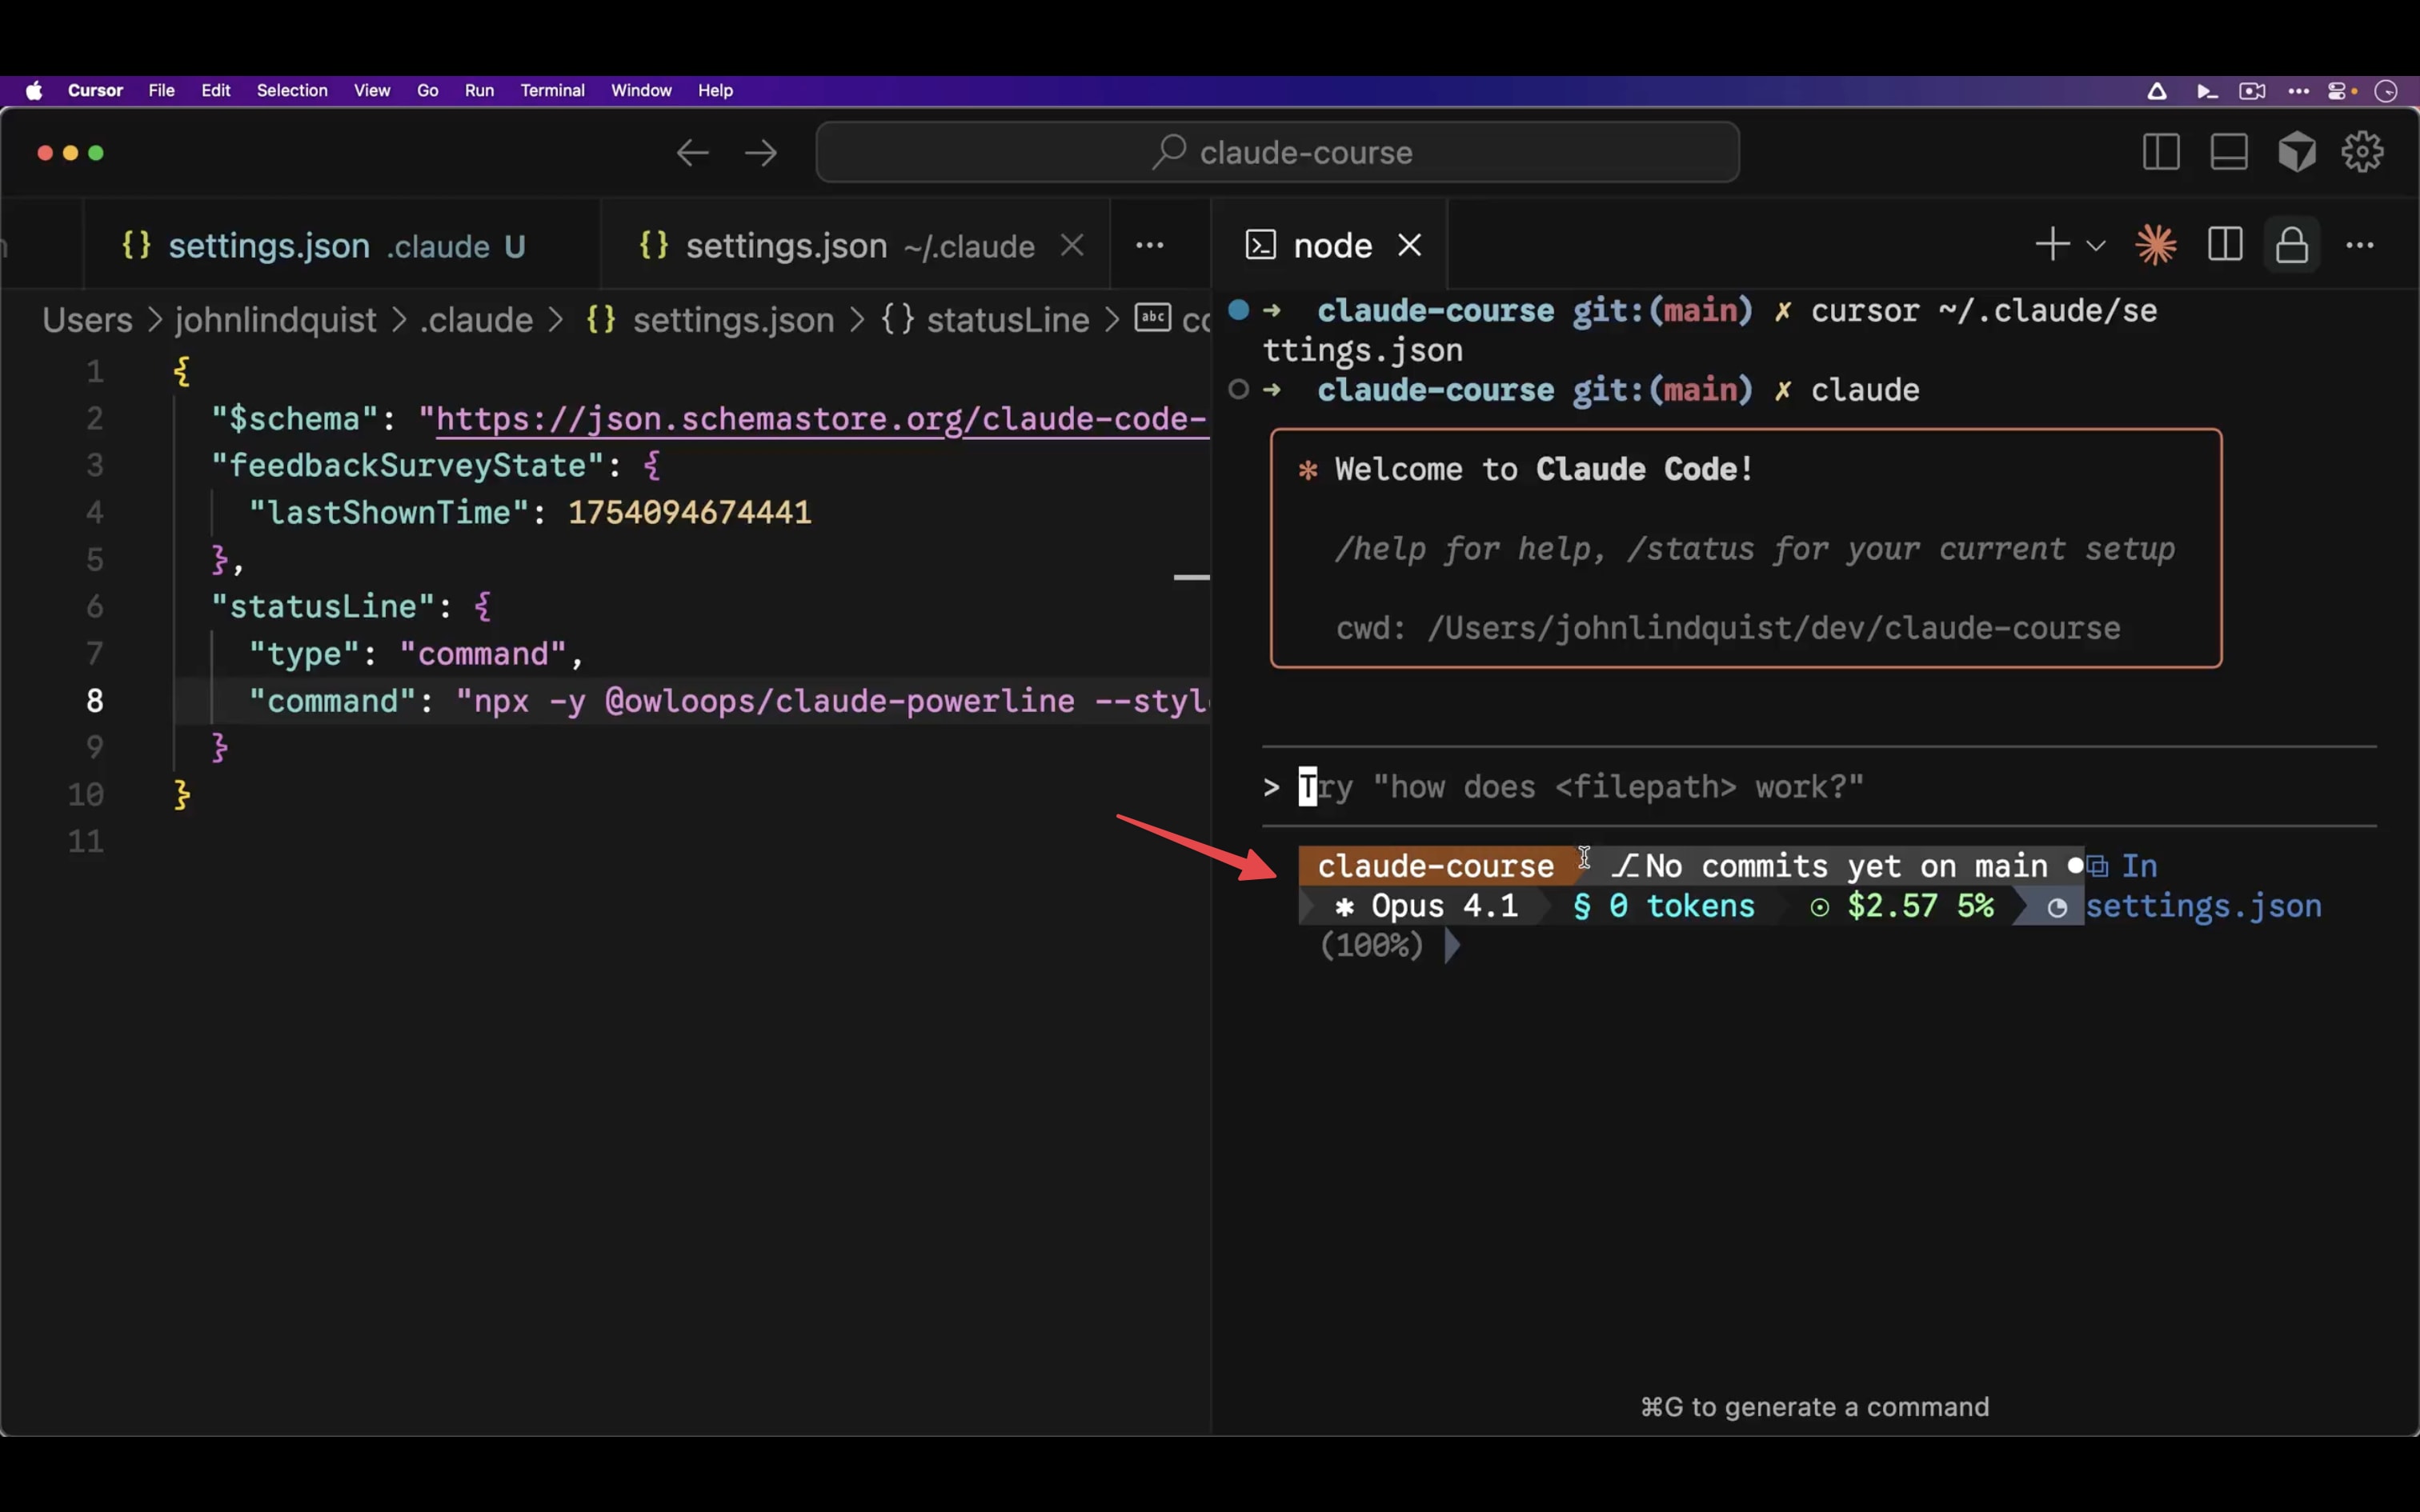Open the Terminal menu
The width and height of the screenshot is (2420, 1512).
click(x=553, y=91)
